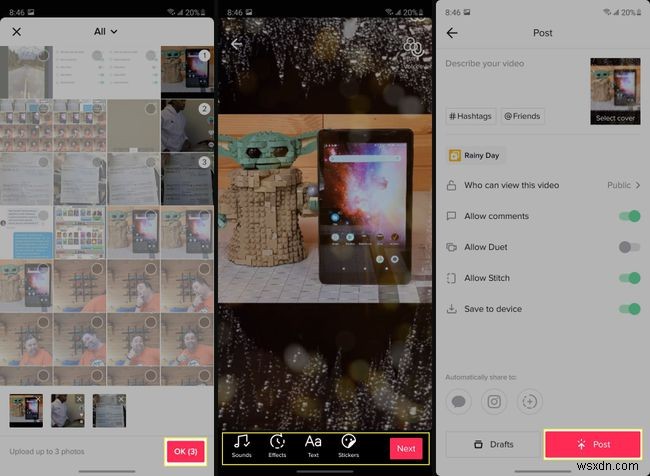Tap the red Next button

click(406, 448)
